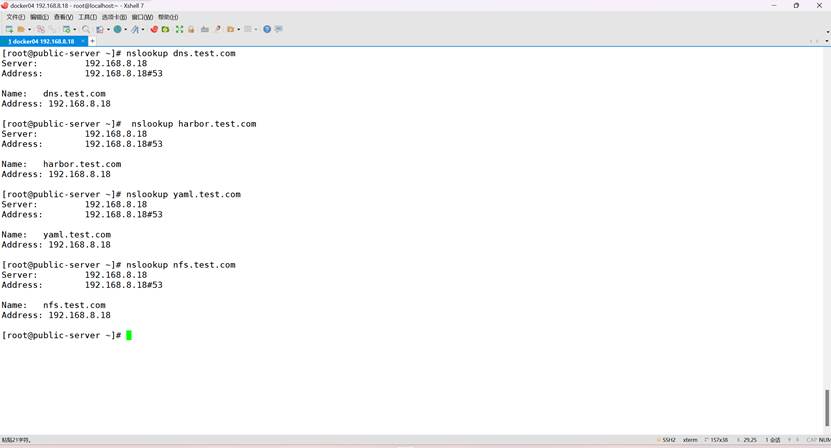The width and height of the screenshot is (831, 448).
Task: Open the 查看(V) menu
Action: coord(63,17)
